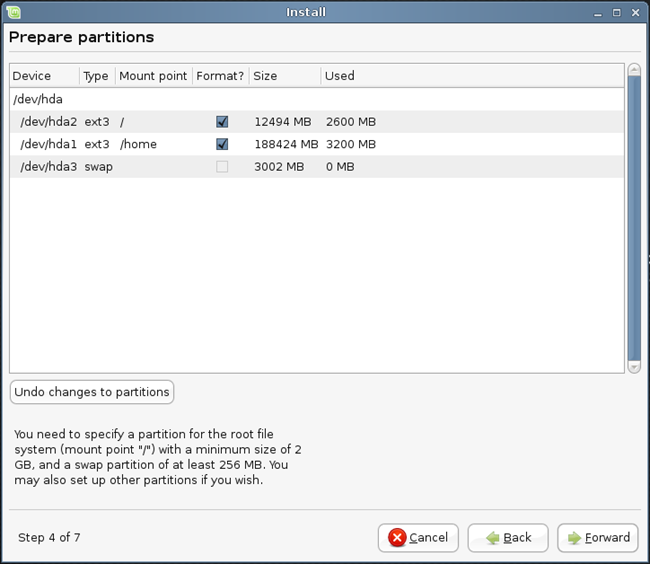
Task: Select the /dev/hda disk entry
Action: (38, 100)
